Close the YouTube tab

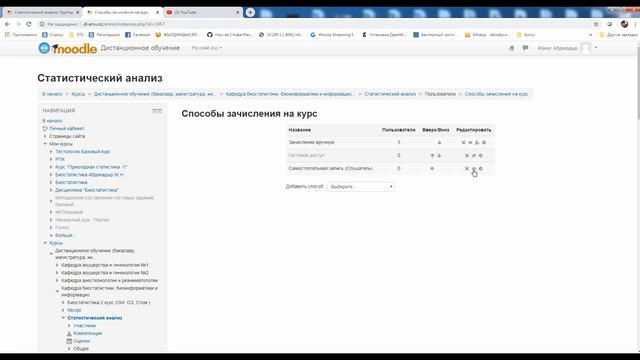tap(238, 12)
